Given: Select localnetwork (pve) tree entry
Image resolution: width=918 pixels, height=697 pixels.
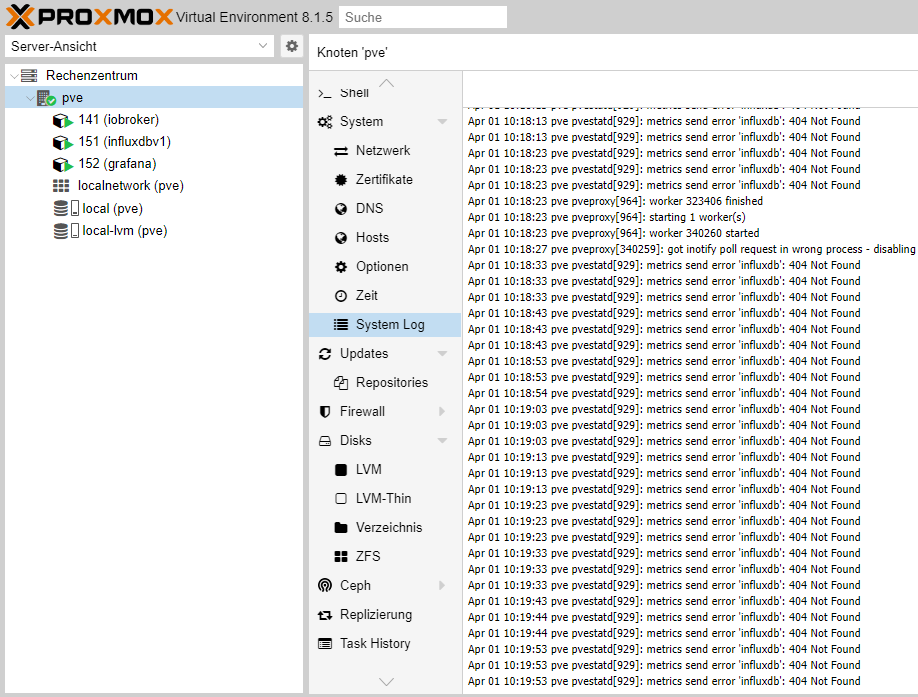Looking at the screenshot, I should coord(131,186).
